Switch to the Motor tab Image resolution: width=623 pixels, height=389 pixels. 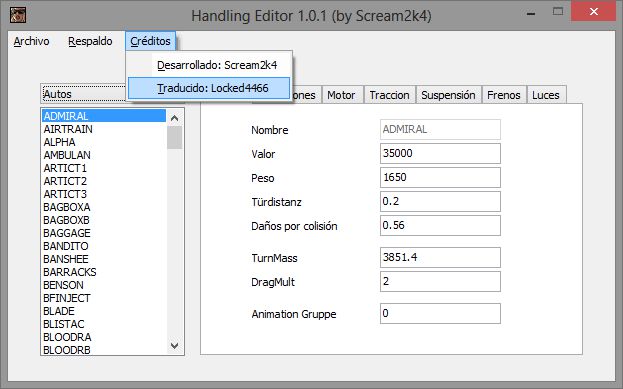341,95
